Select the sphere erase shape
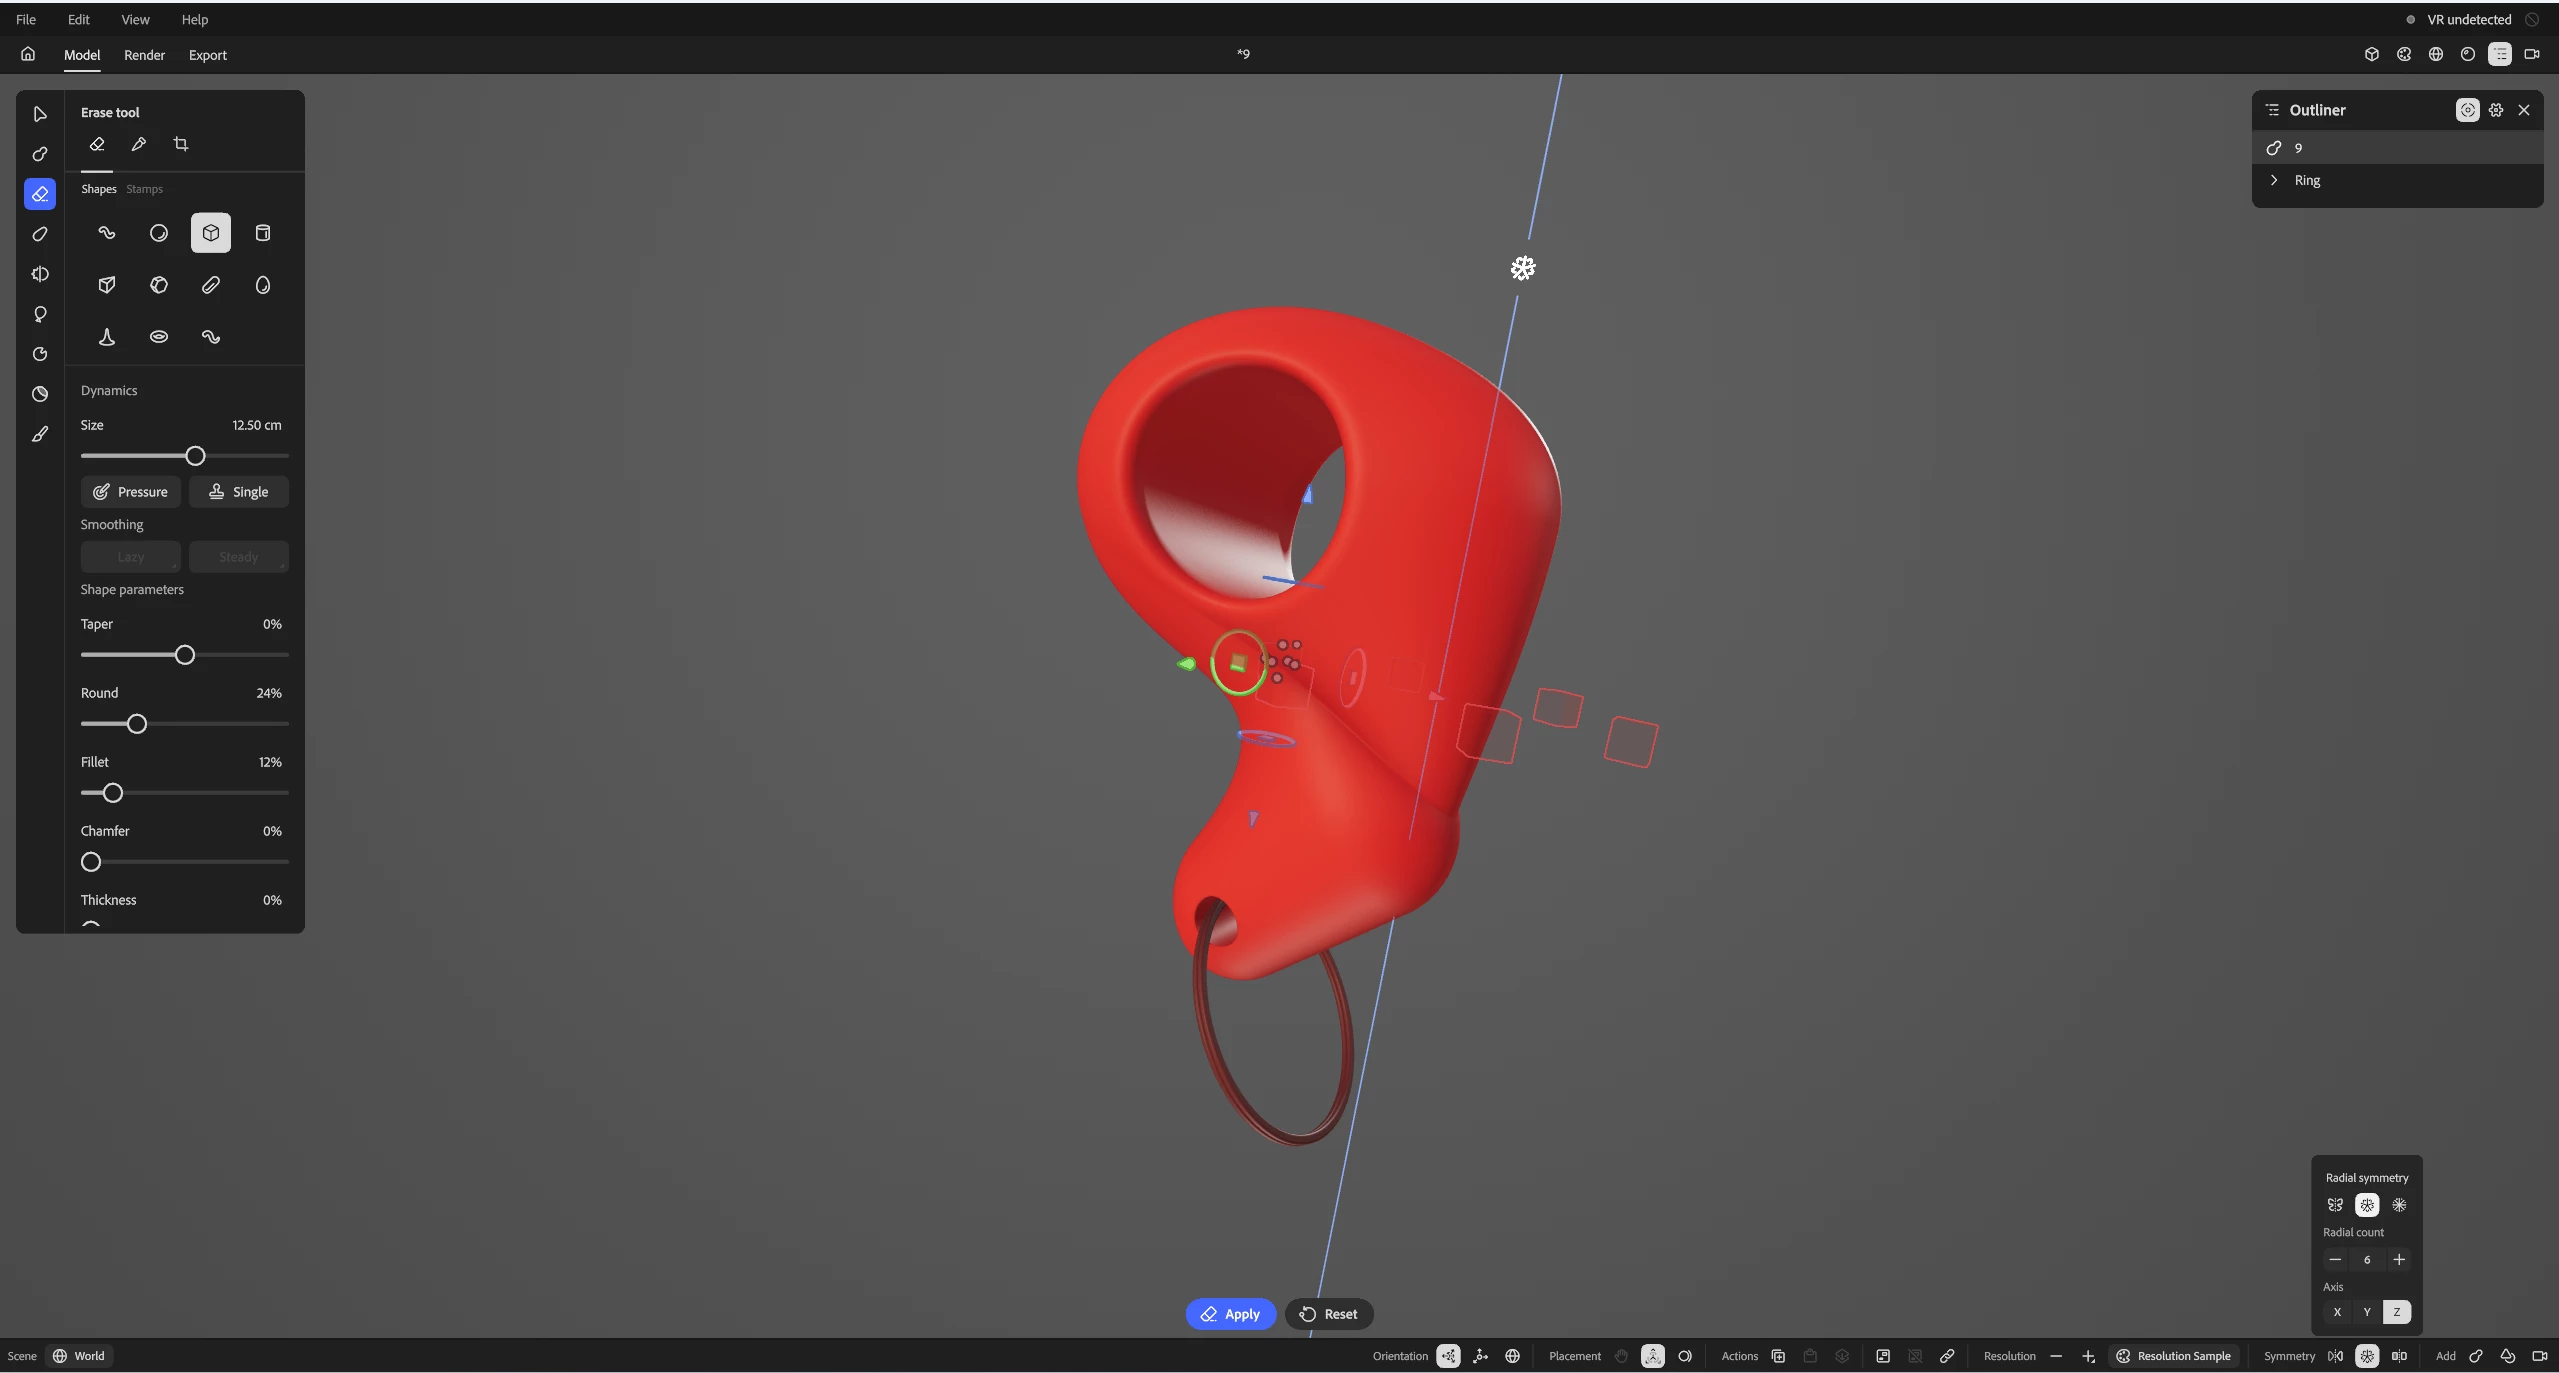The width and height of the screenshot is (2559, 1373). (x=159, y=233)
